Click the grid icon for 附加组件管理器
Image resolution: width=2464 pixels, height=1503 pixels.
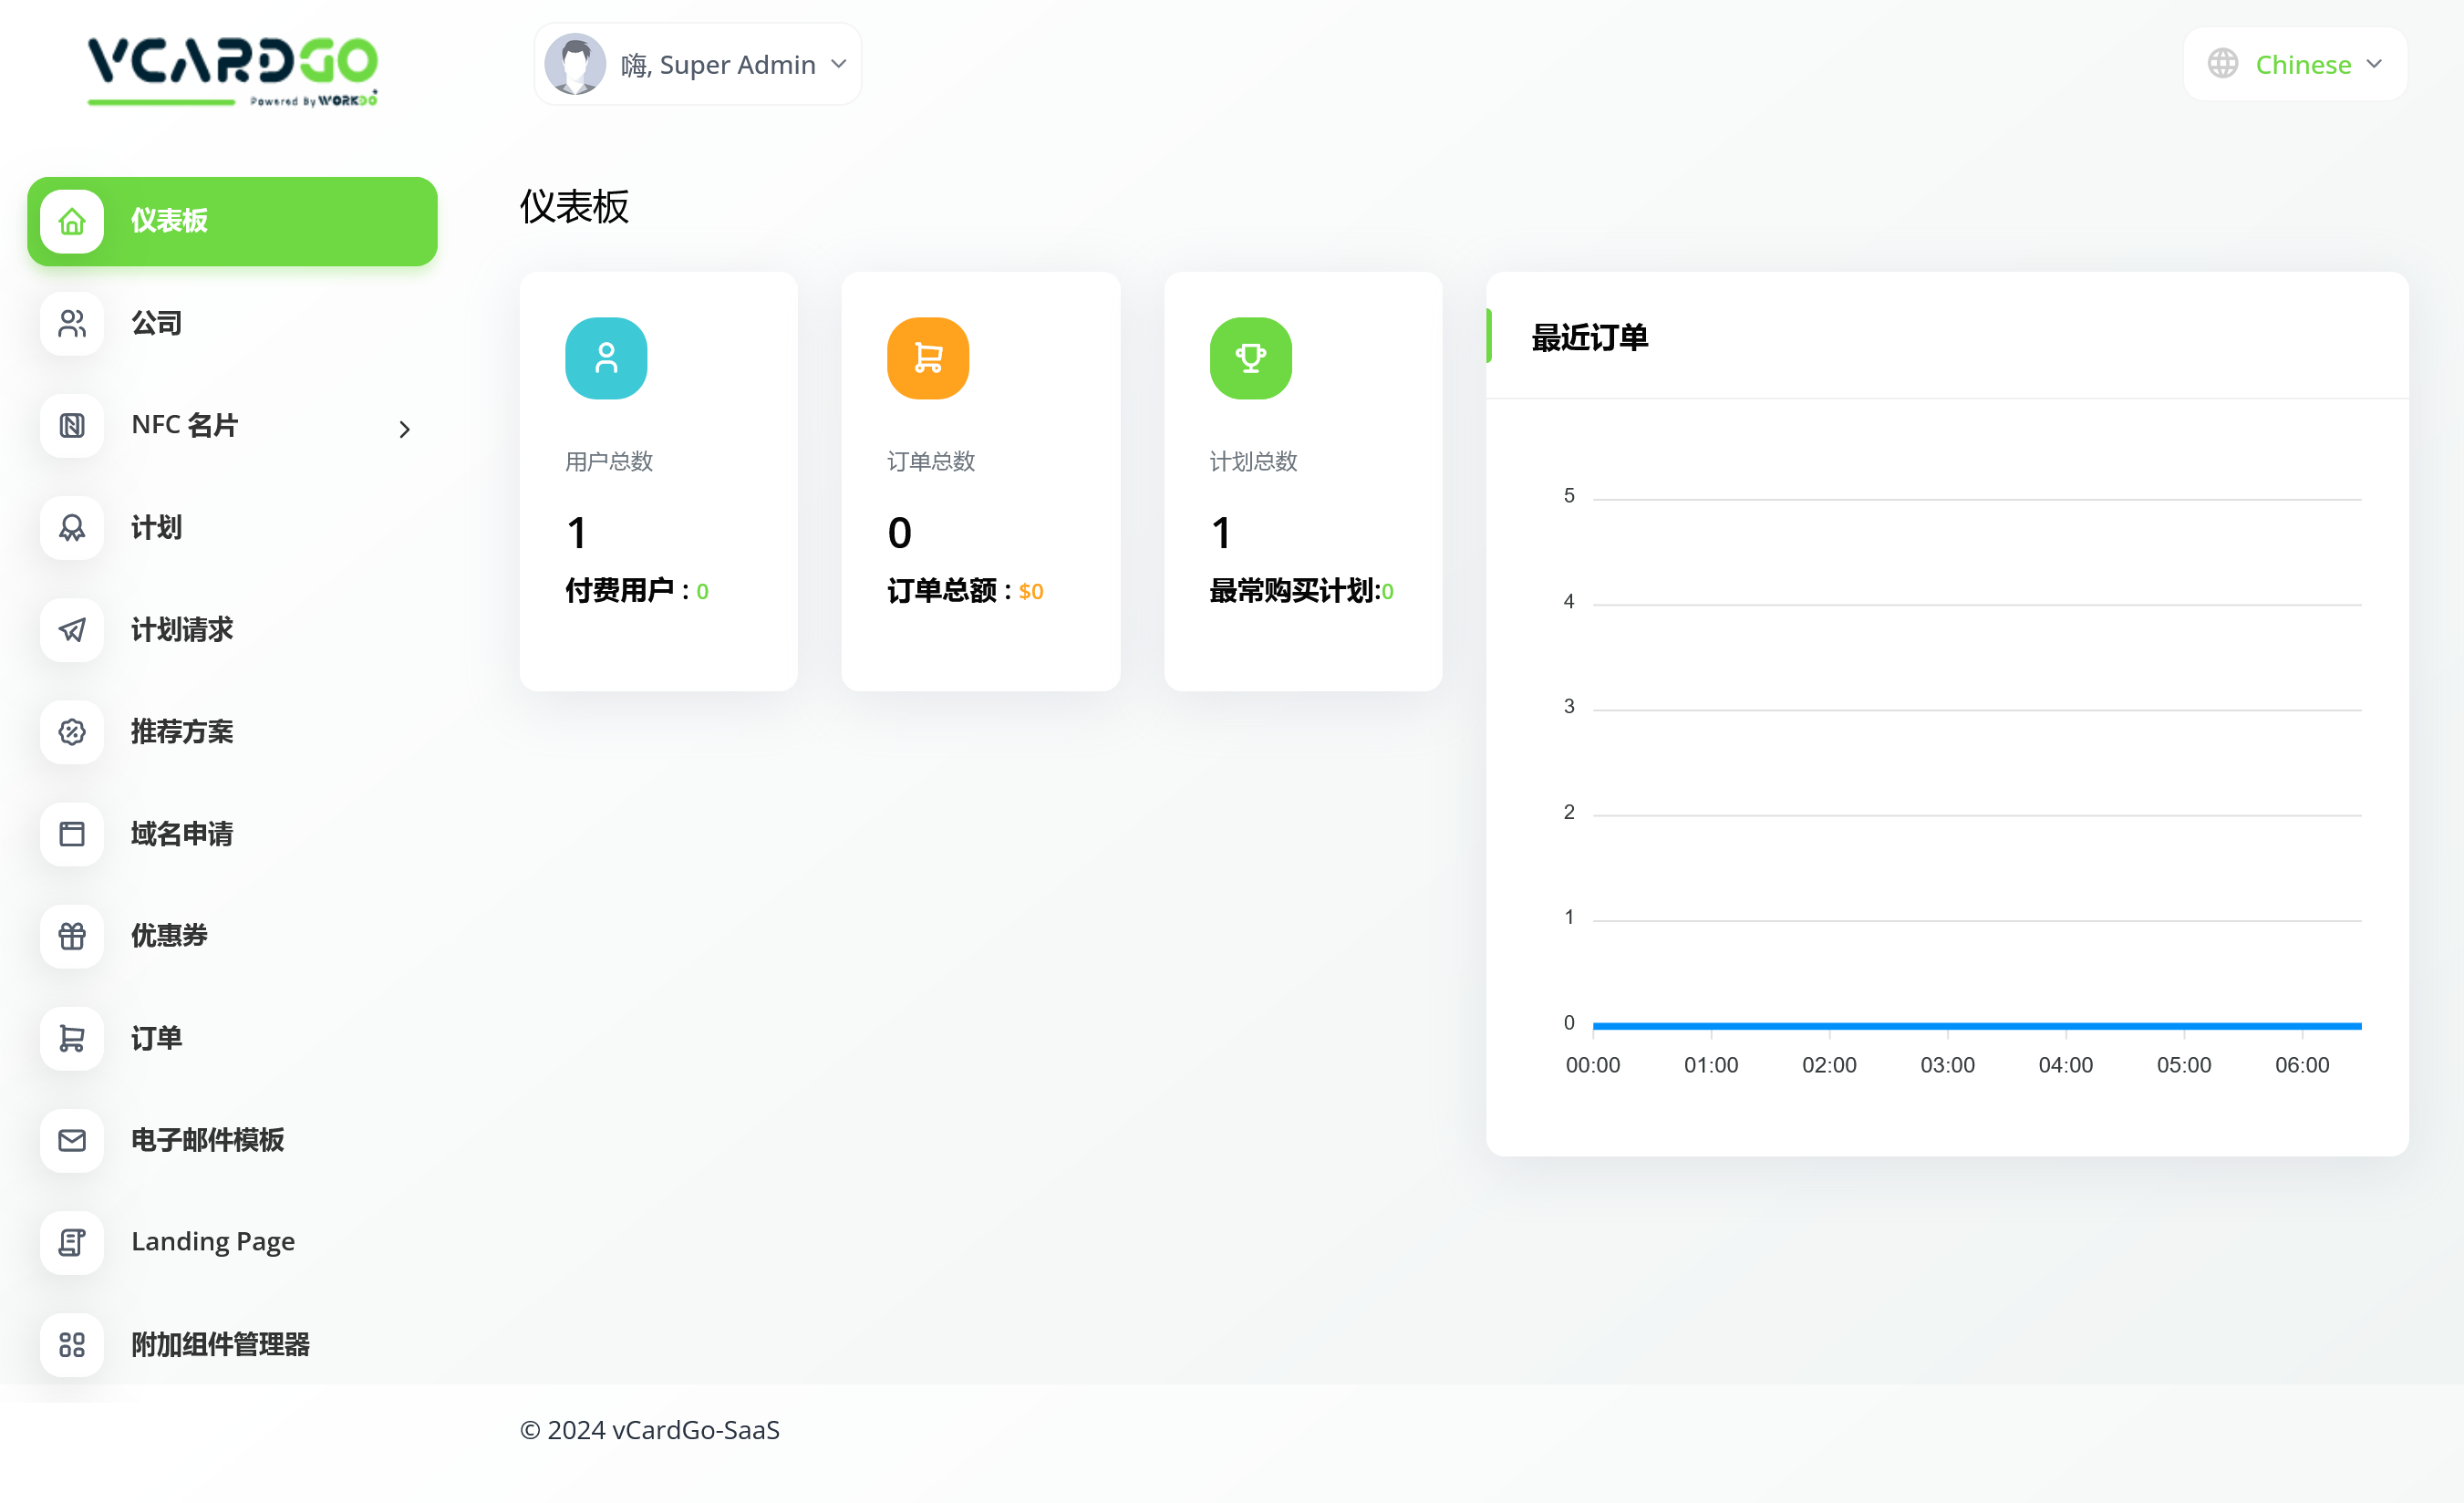point(72,1344)
